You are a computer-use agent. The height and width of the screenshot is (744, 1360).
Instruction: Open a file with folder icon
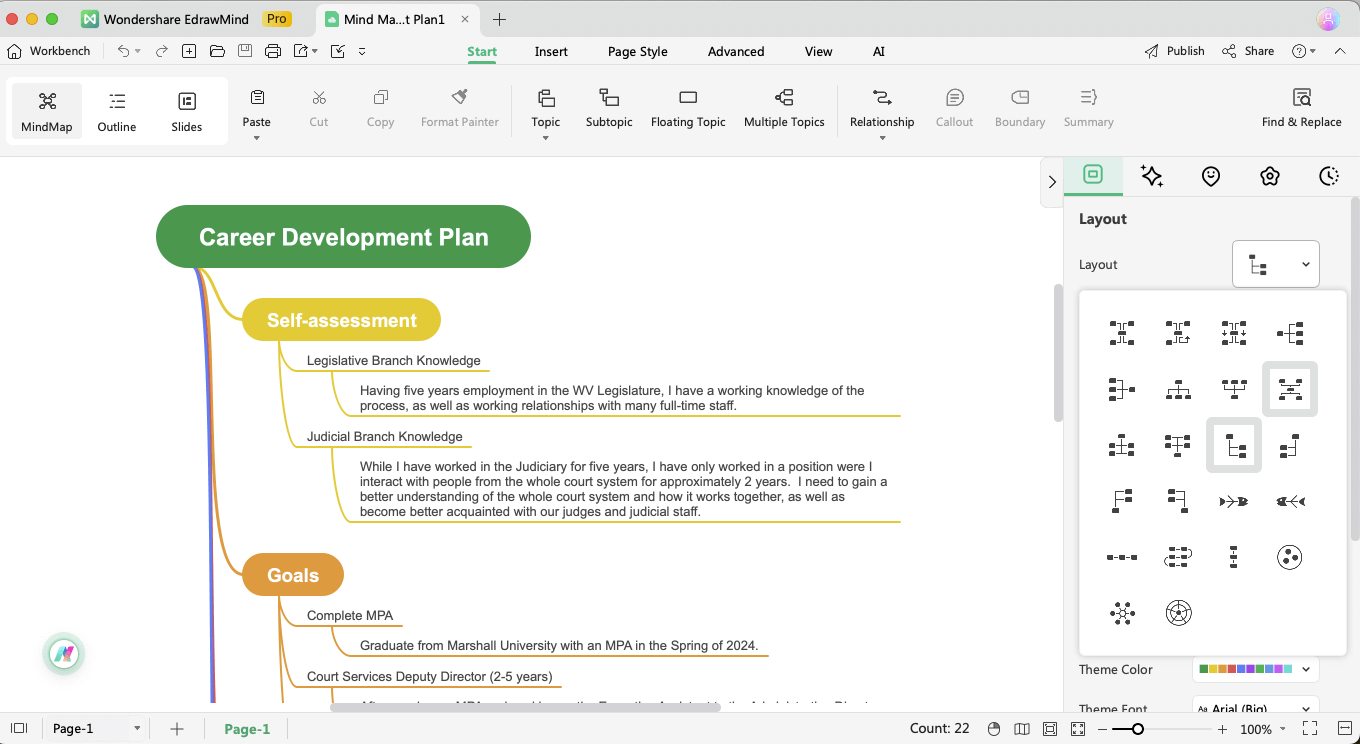click(x=217, y=51)
